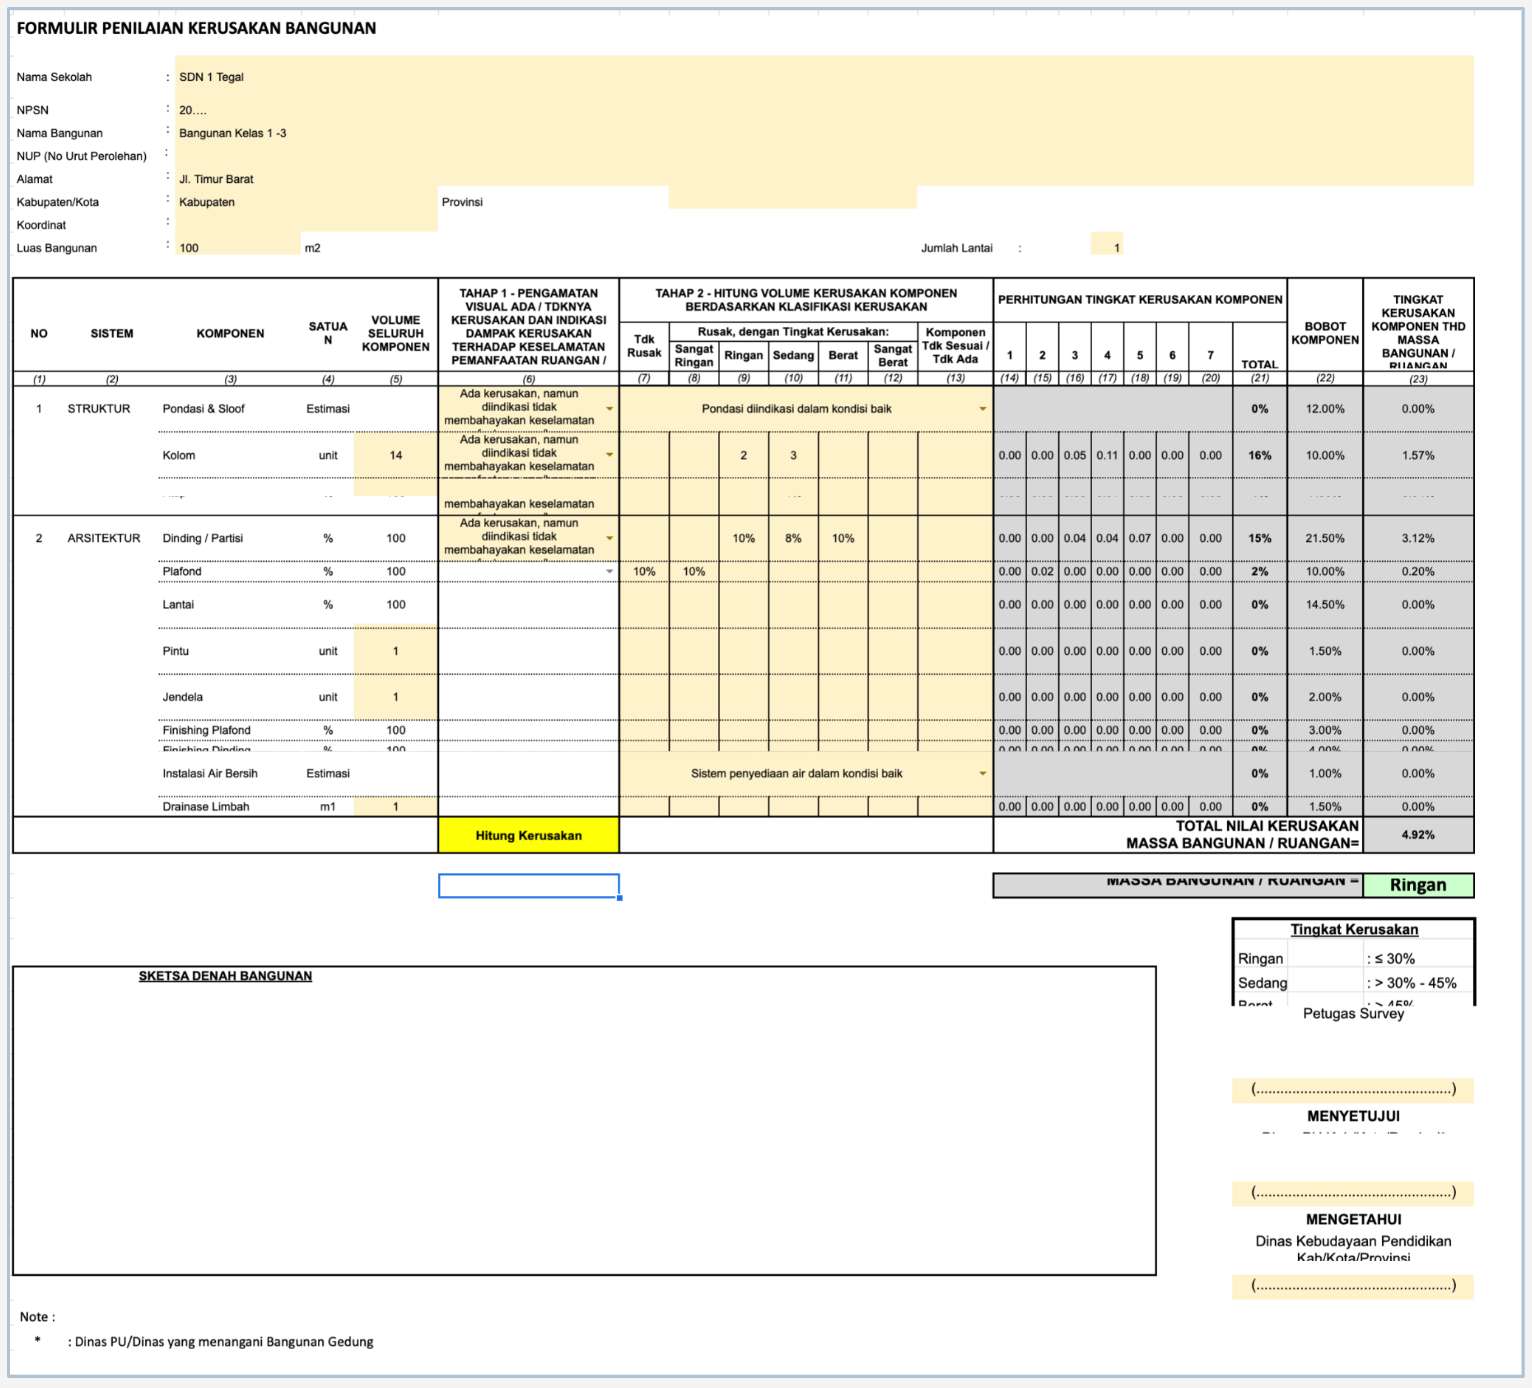
Task: Select the NPSN field showing '20....'
Action: (x=824, y=110)
